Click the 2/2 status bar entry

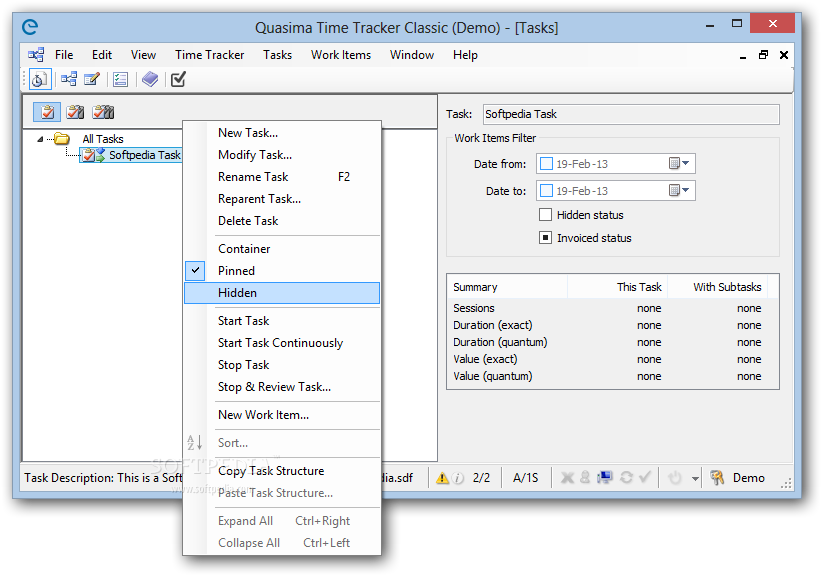coord(481,478)
